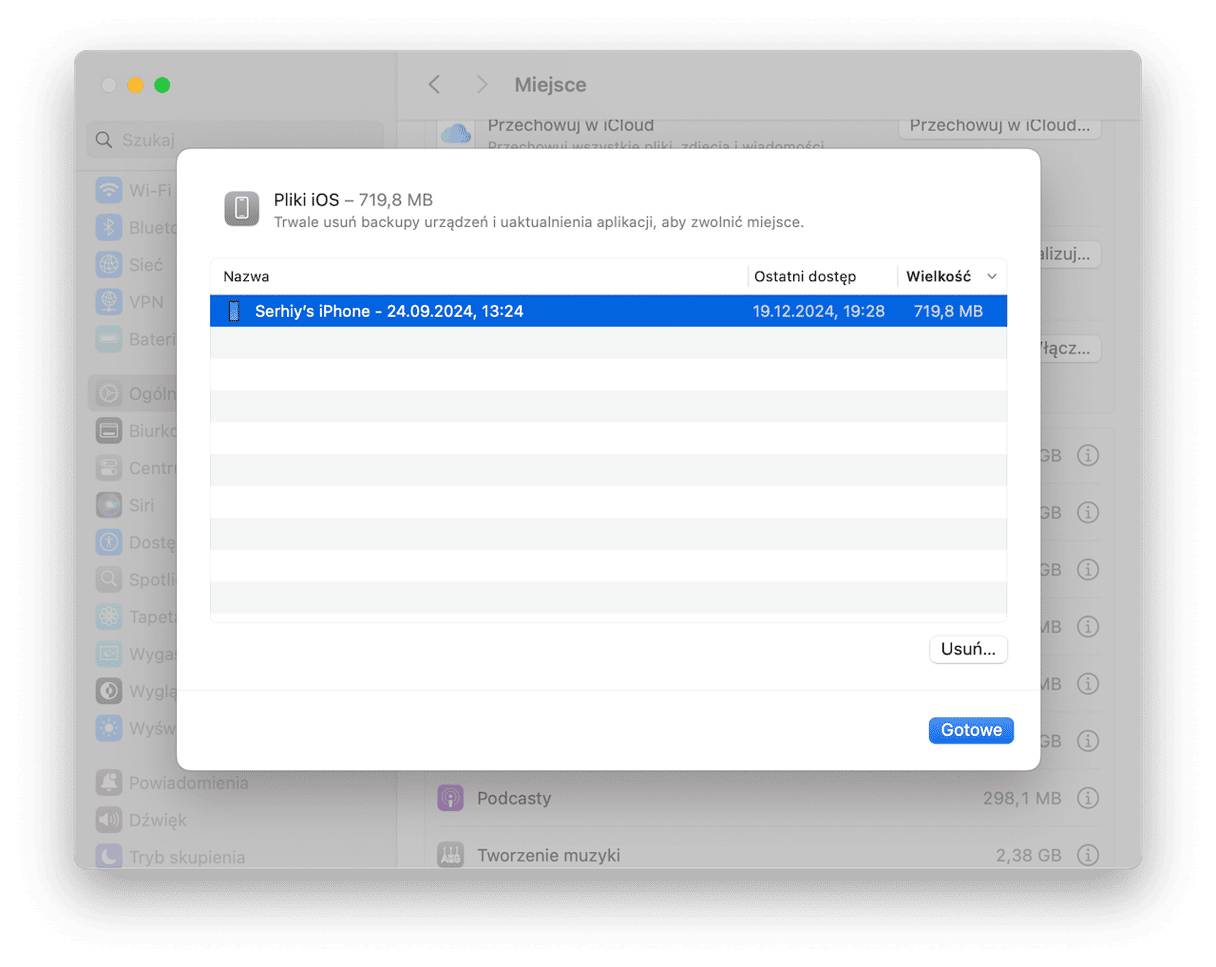1216x967 pixels.
Task: Click the Szukaj search field in sidebar
Action: (235, 140)
